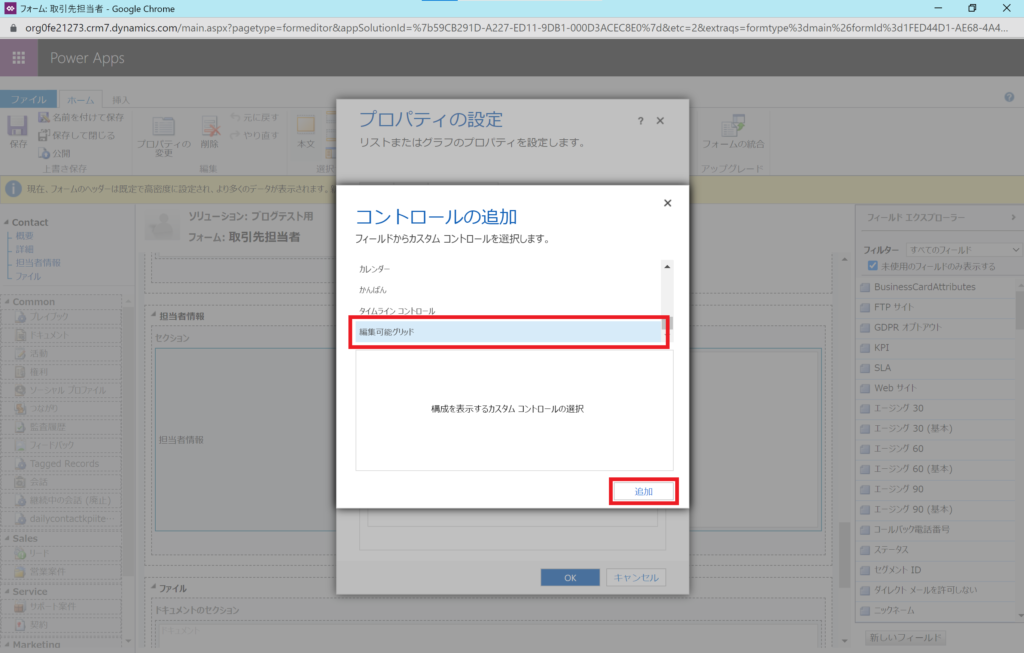Select 編集可能グリッド in the control list
The height and width of the screenshot is (653, 1024).
[x=509, y=331]
